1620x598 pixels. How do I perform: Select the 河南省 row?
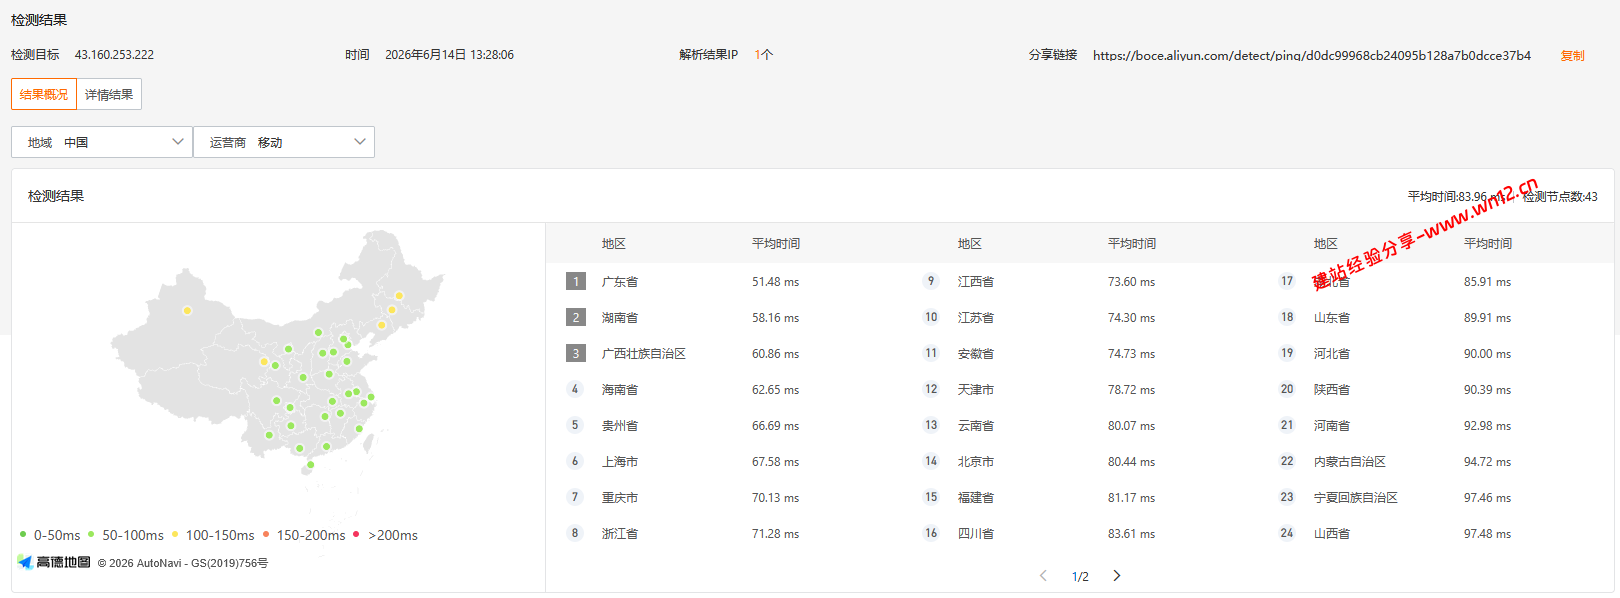point(1436,426)
